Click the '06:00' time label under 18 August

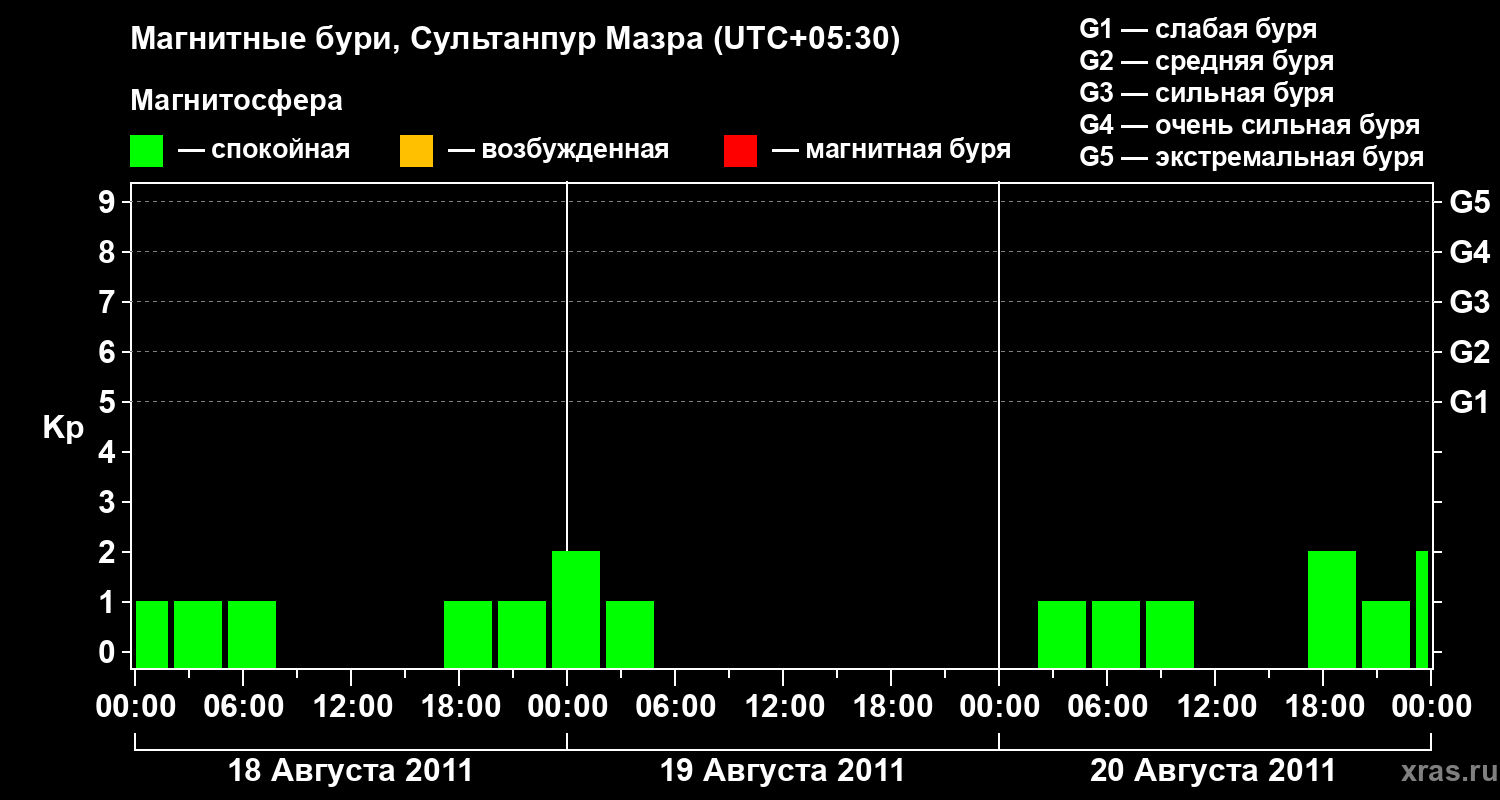[x=243, y=706]
